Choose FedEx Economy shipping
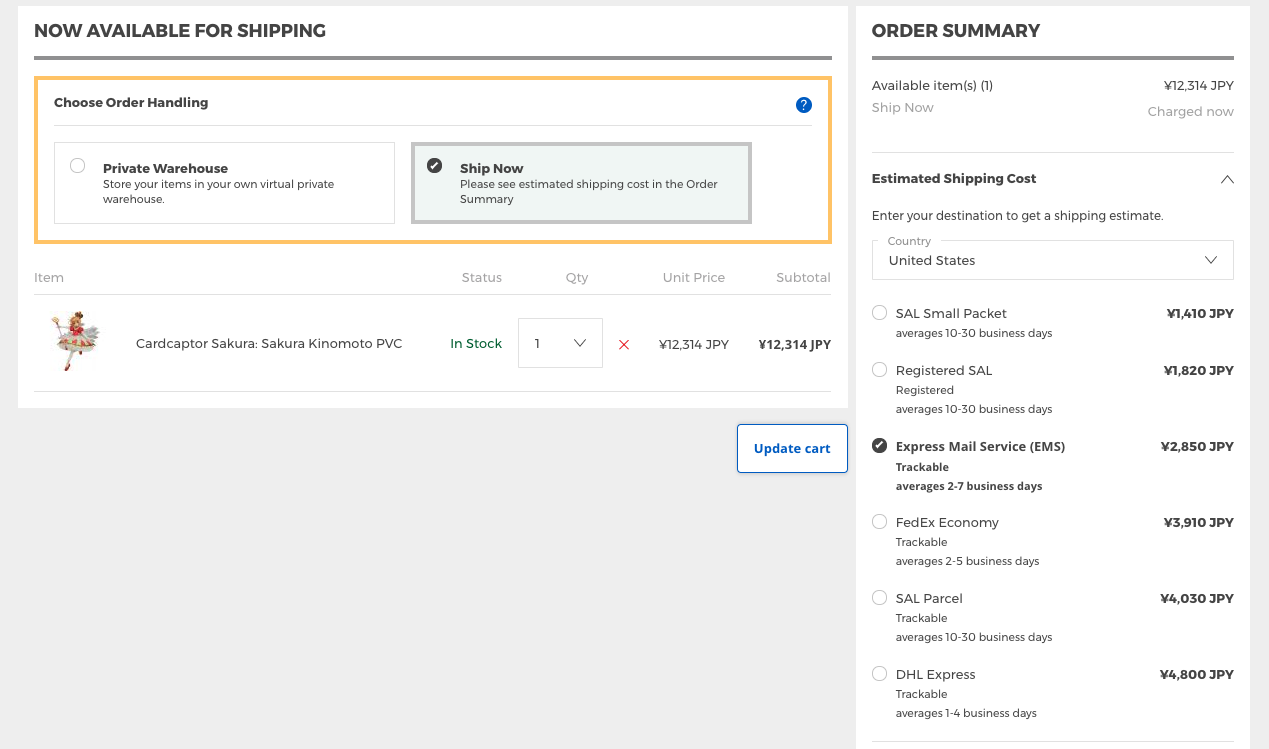Screen dimensions: 1269x749 [879, 522]
